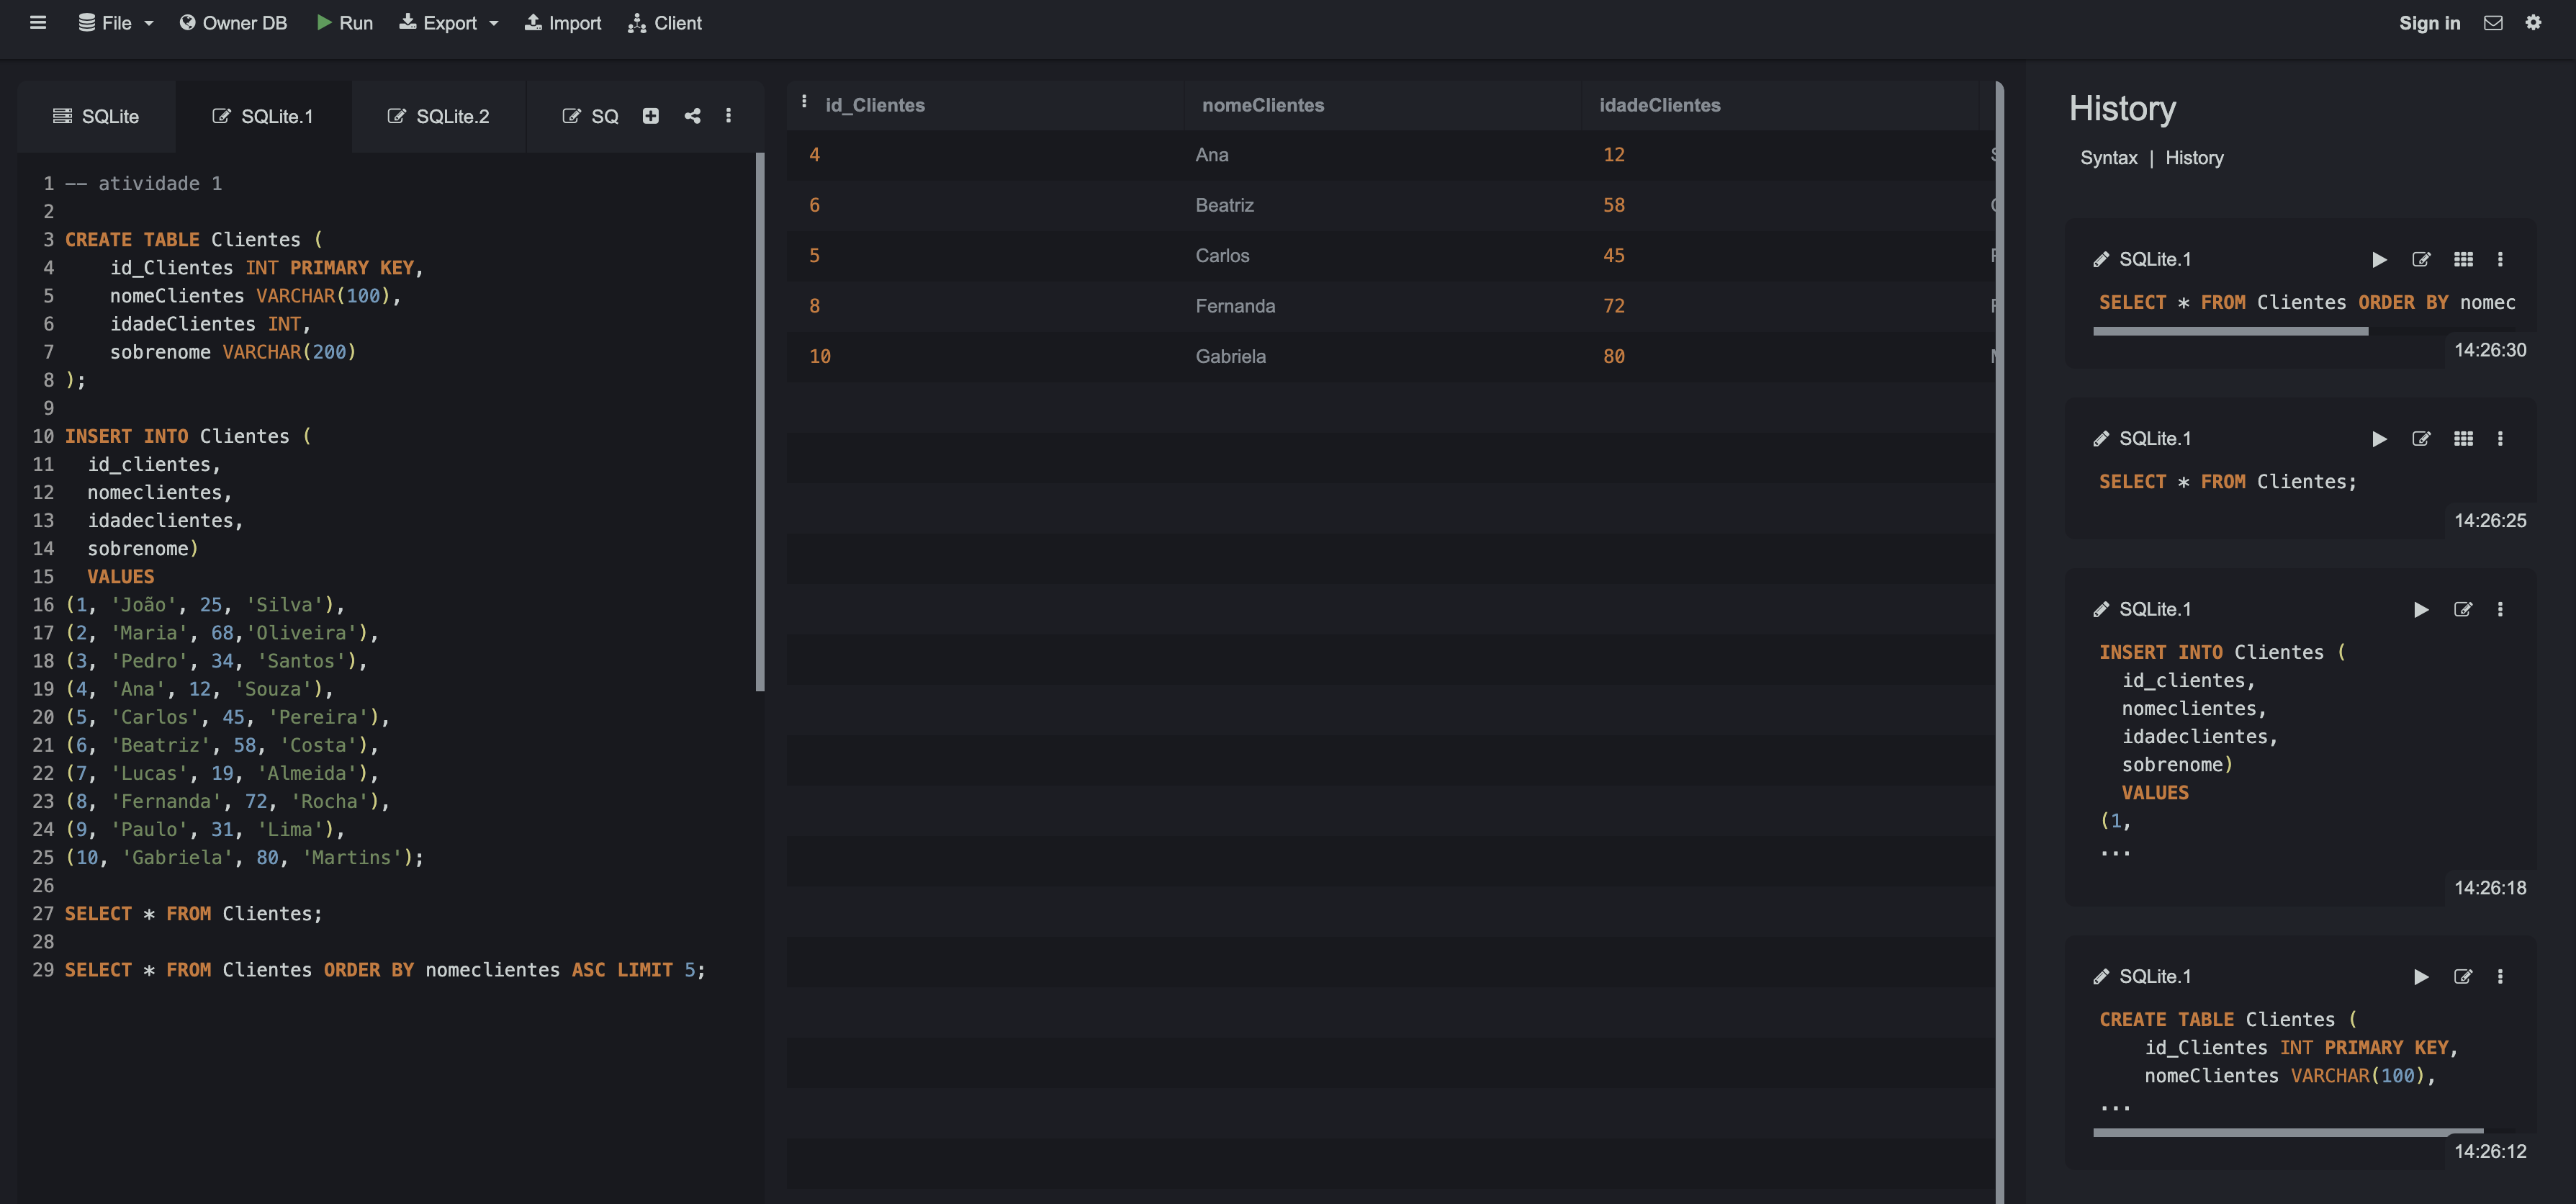Switch to the SQLite.2 tab

(438, 116)
